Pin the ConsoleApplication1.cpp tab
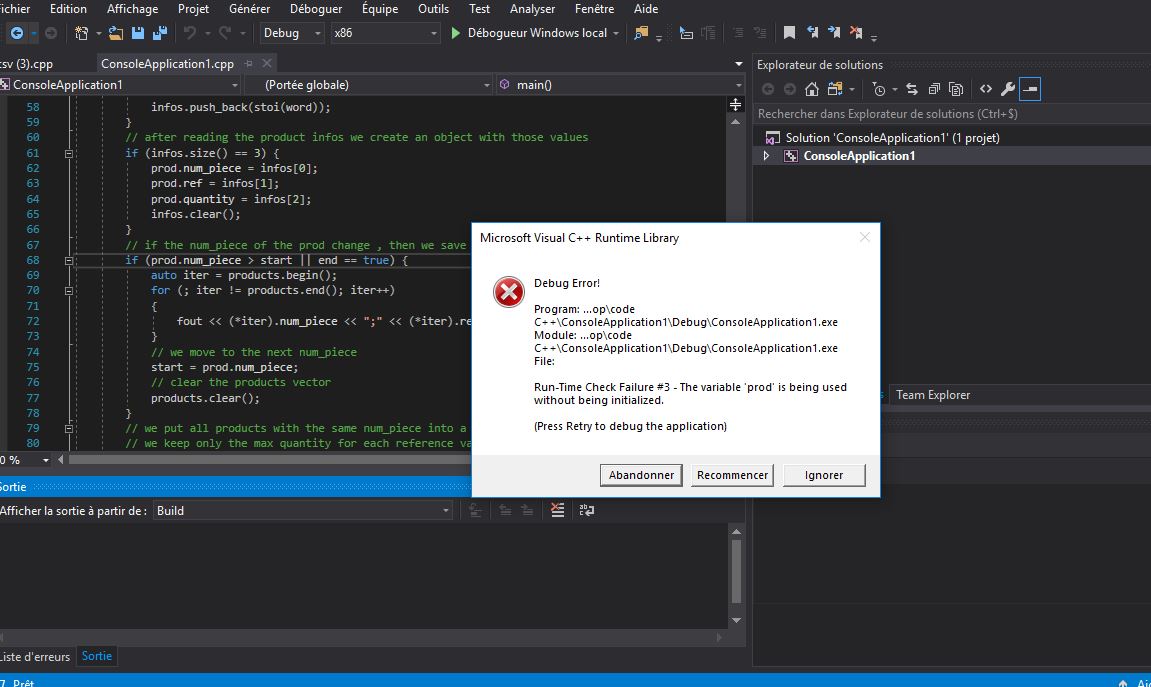 [249, 64]
